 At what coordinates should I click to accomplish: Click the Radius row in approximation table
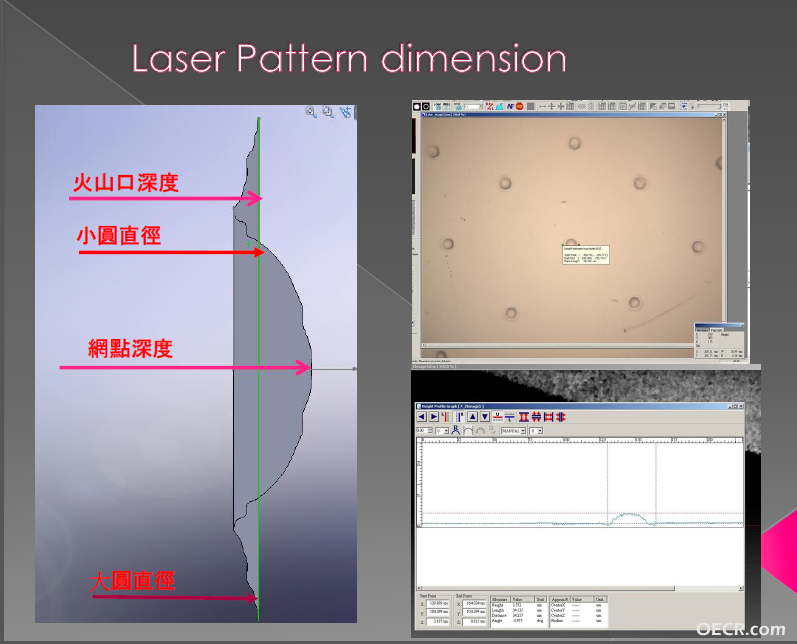click(578, 621)
